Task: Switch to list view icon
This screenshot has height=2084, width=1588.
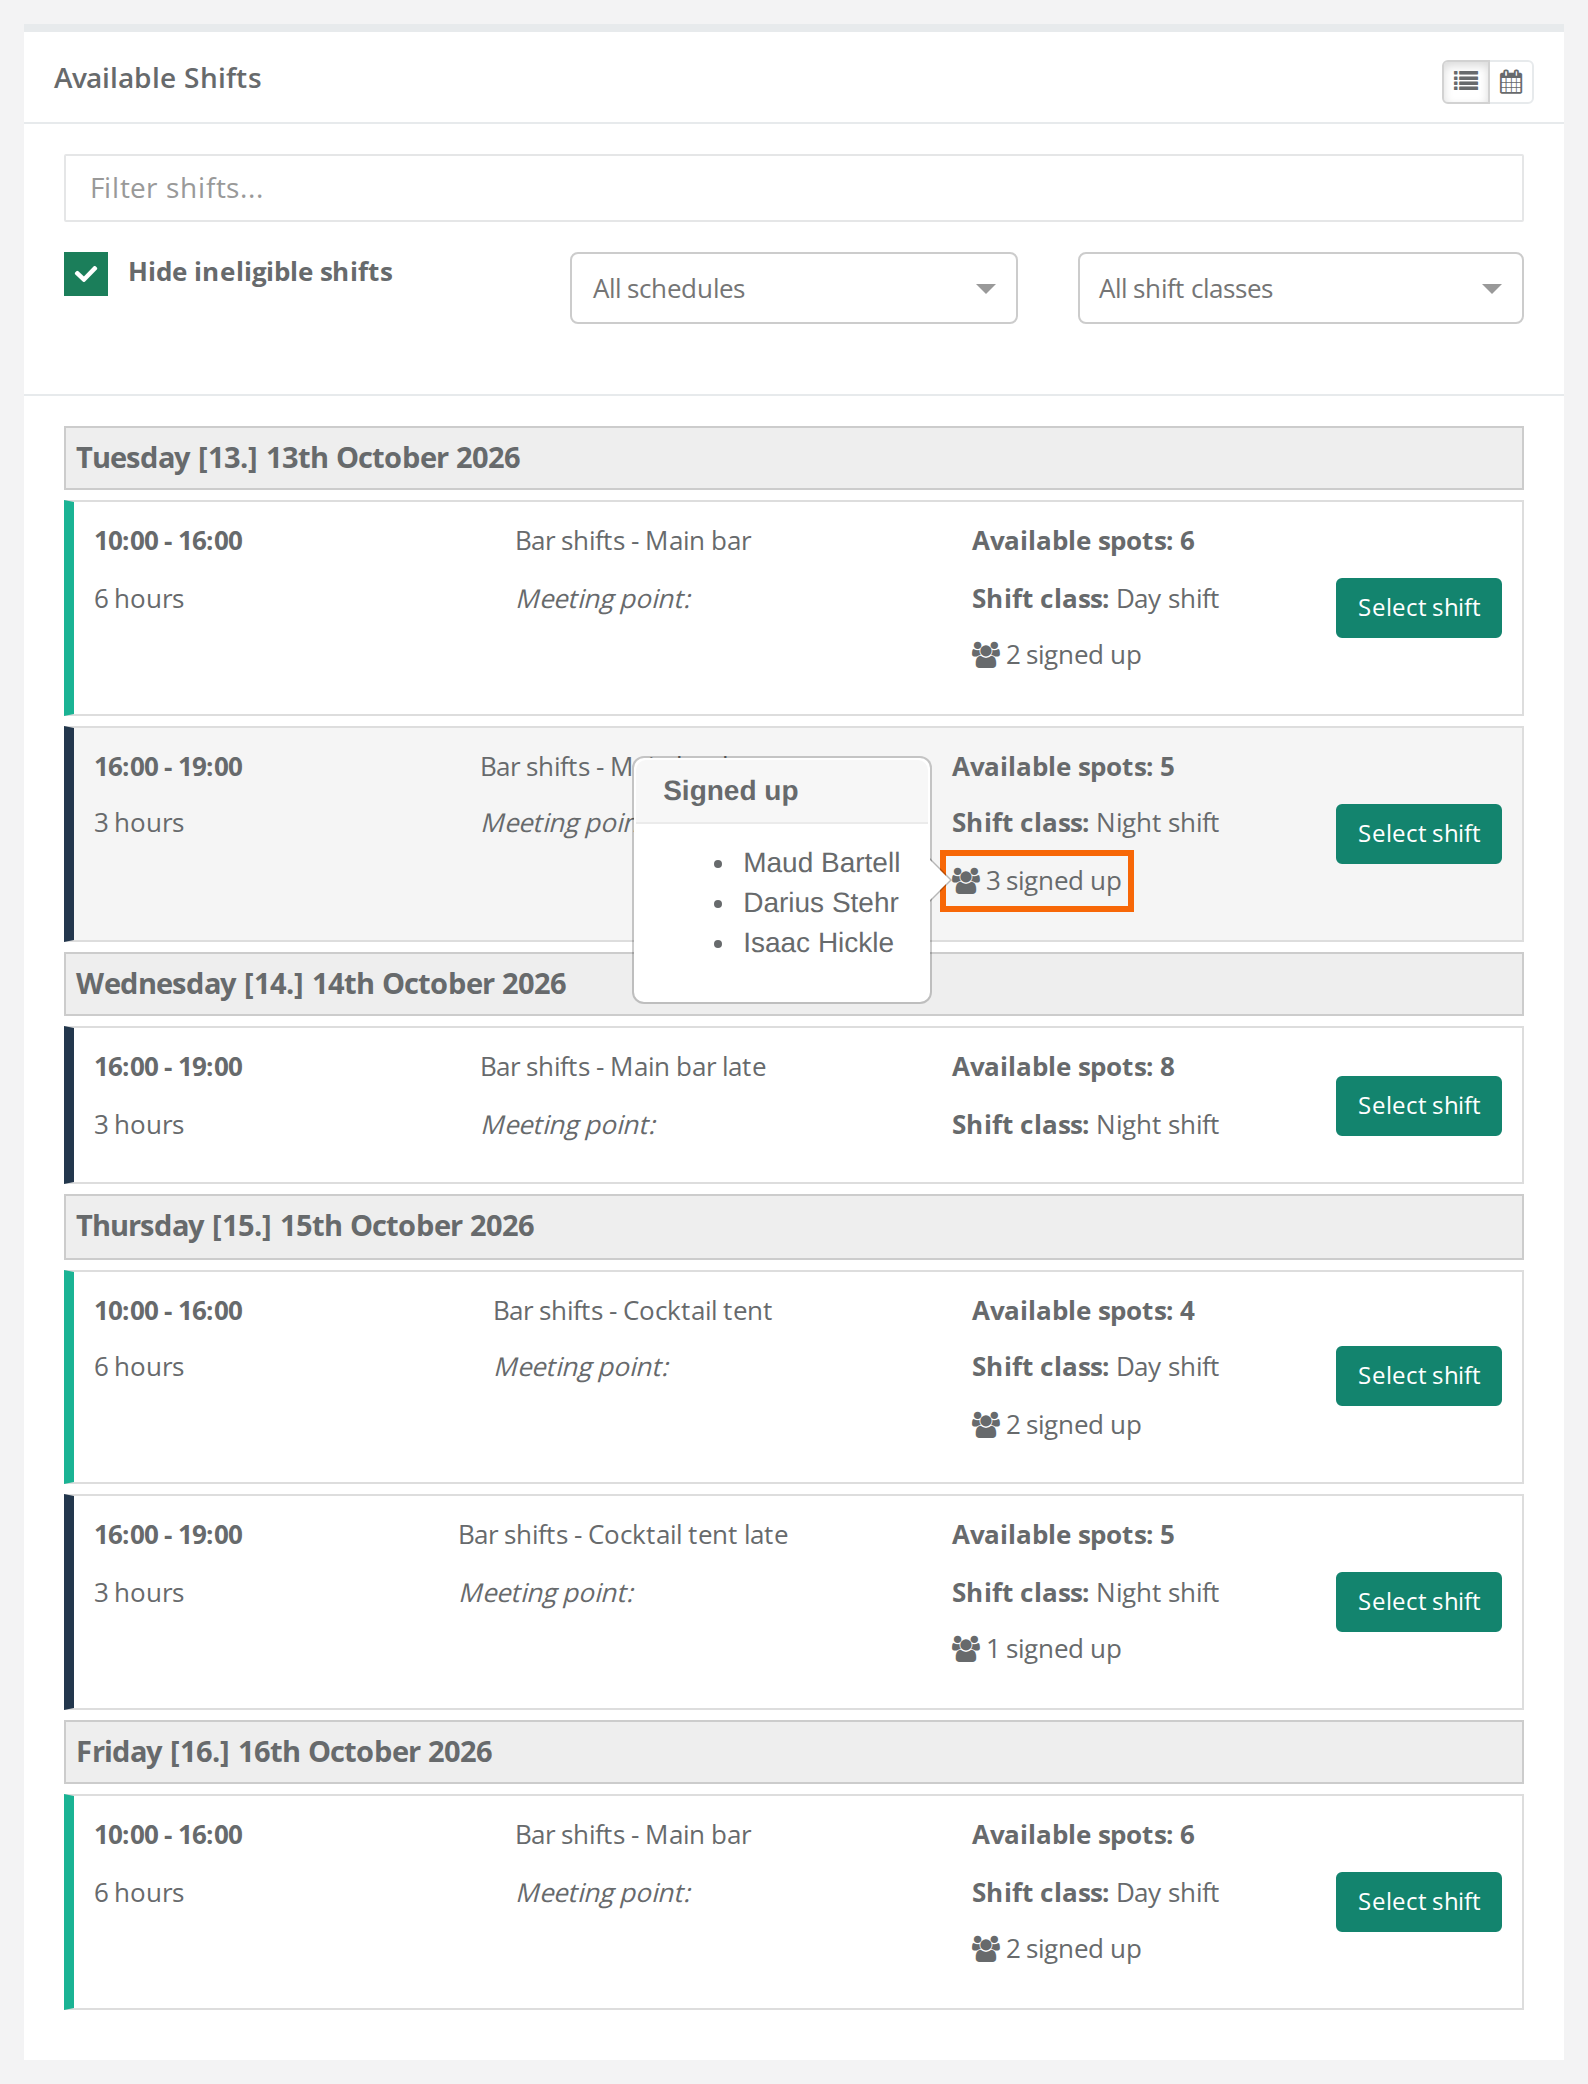Action: point(1466,81)
